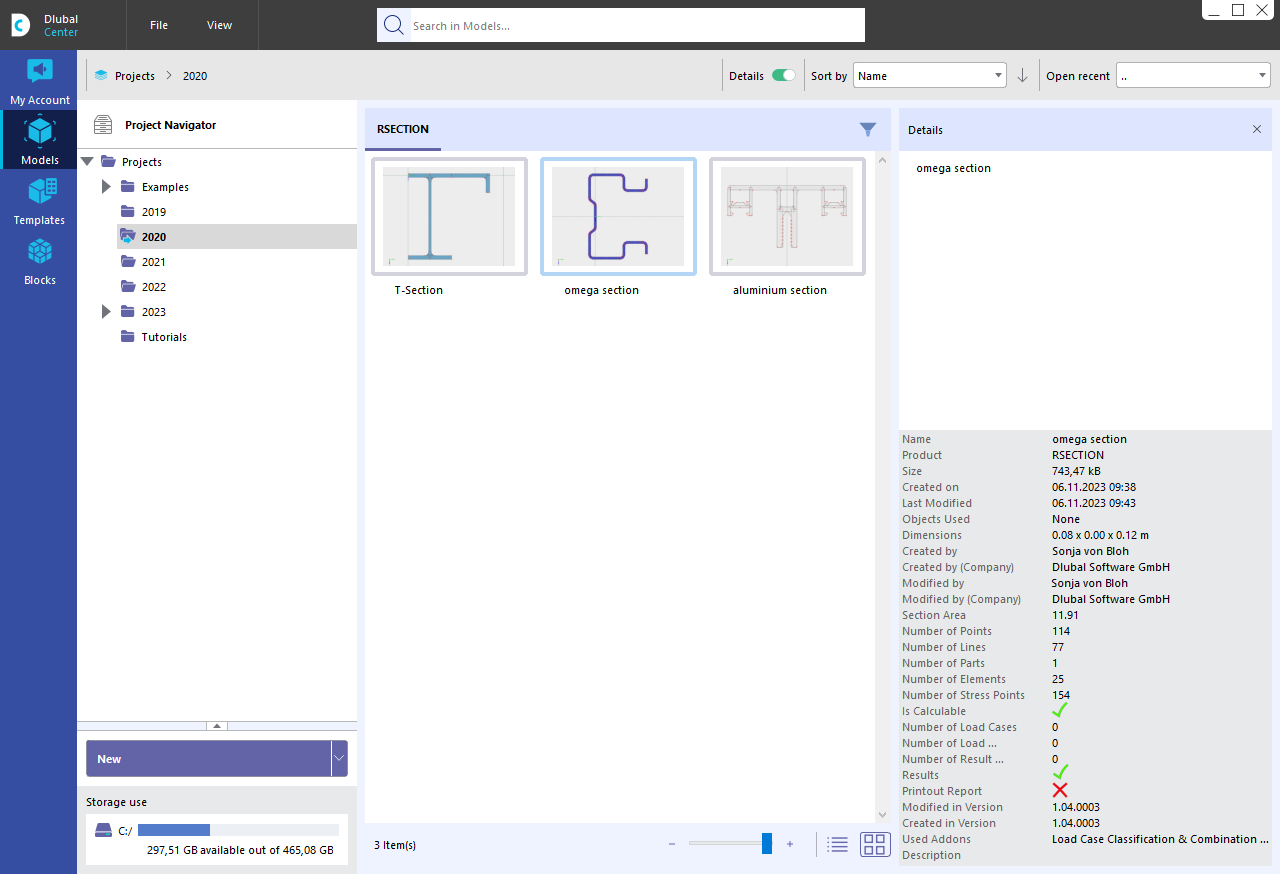Reverse sort order with arrow icon
Screen dimensions: 1280x874
tap(1022, 76)
